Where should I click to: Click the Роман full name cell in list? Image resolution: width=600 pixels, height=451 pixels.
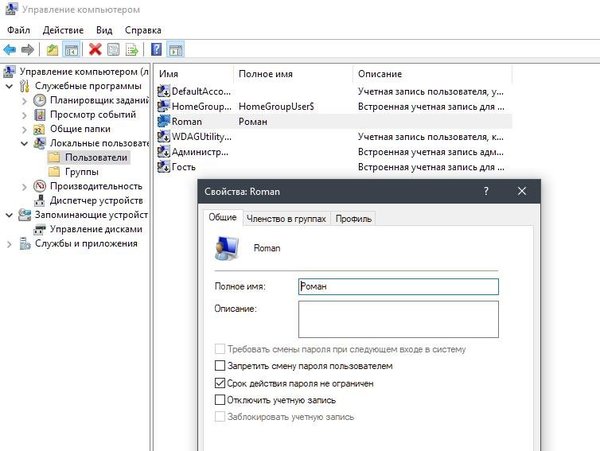(x=253, y=122)
